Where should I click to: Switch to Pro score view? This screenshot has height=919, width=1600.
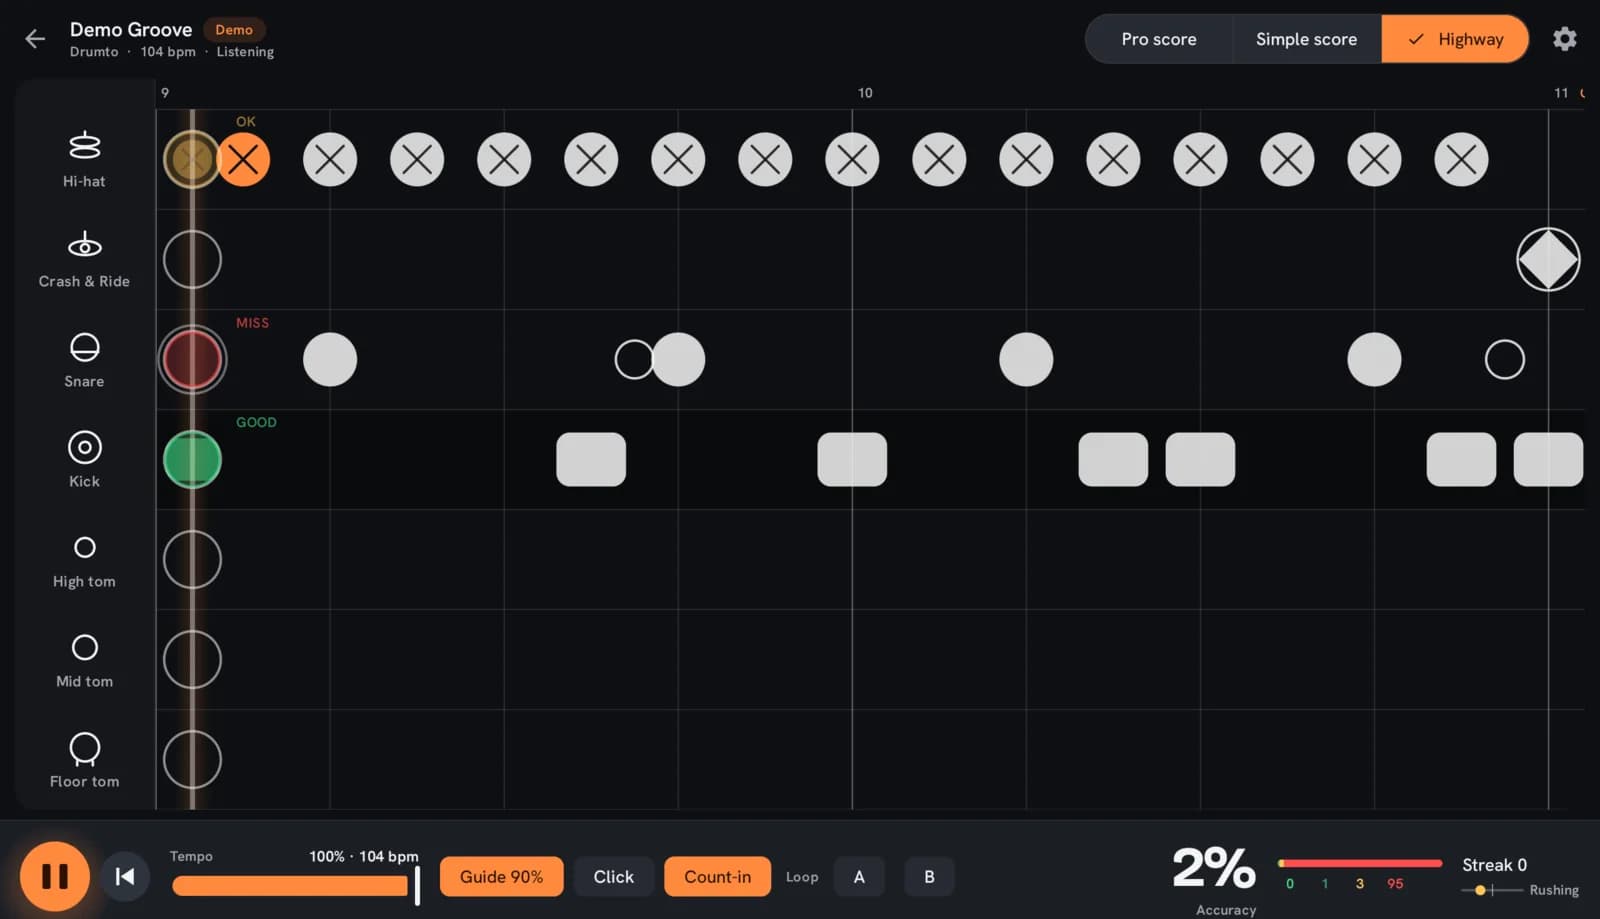click(1159, 39)
